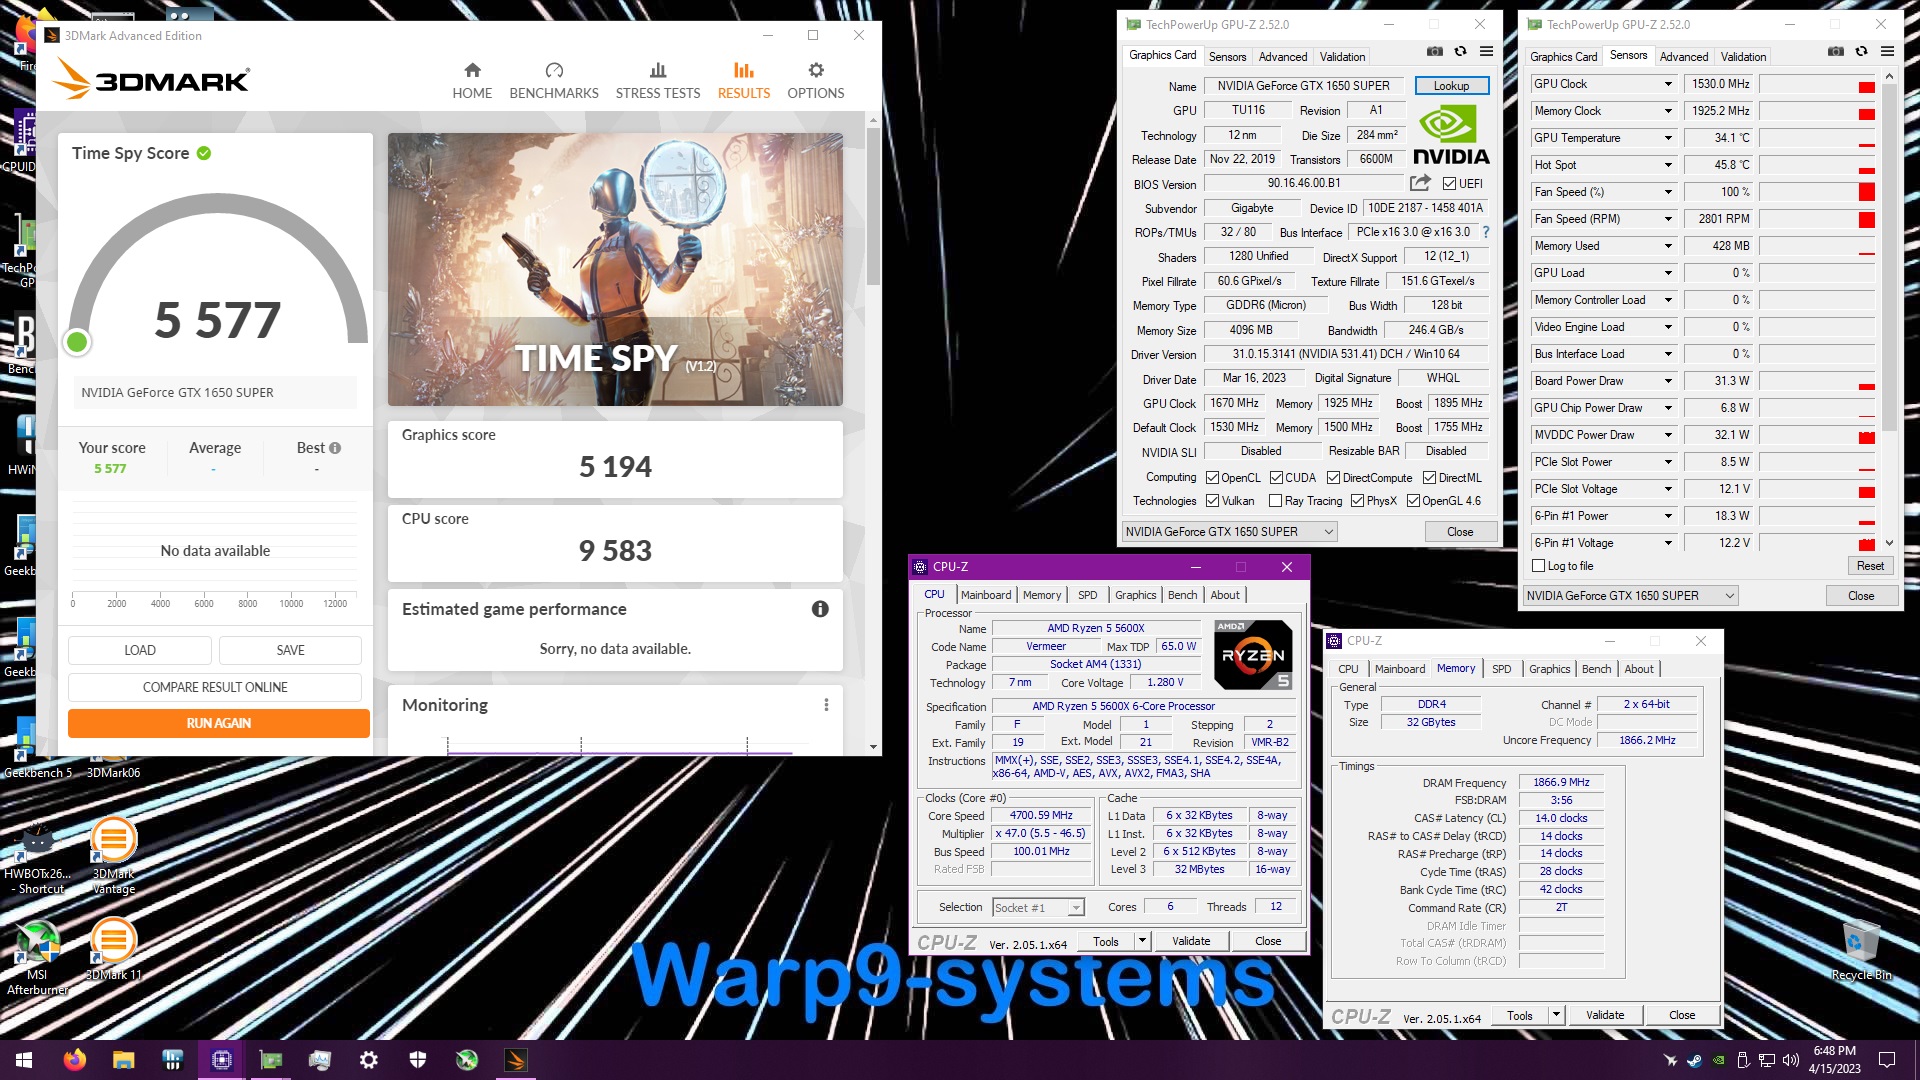Toggle OpenCL checkbox
This screenshot has height=1080, width=1920.
(x=1212, y=478)
